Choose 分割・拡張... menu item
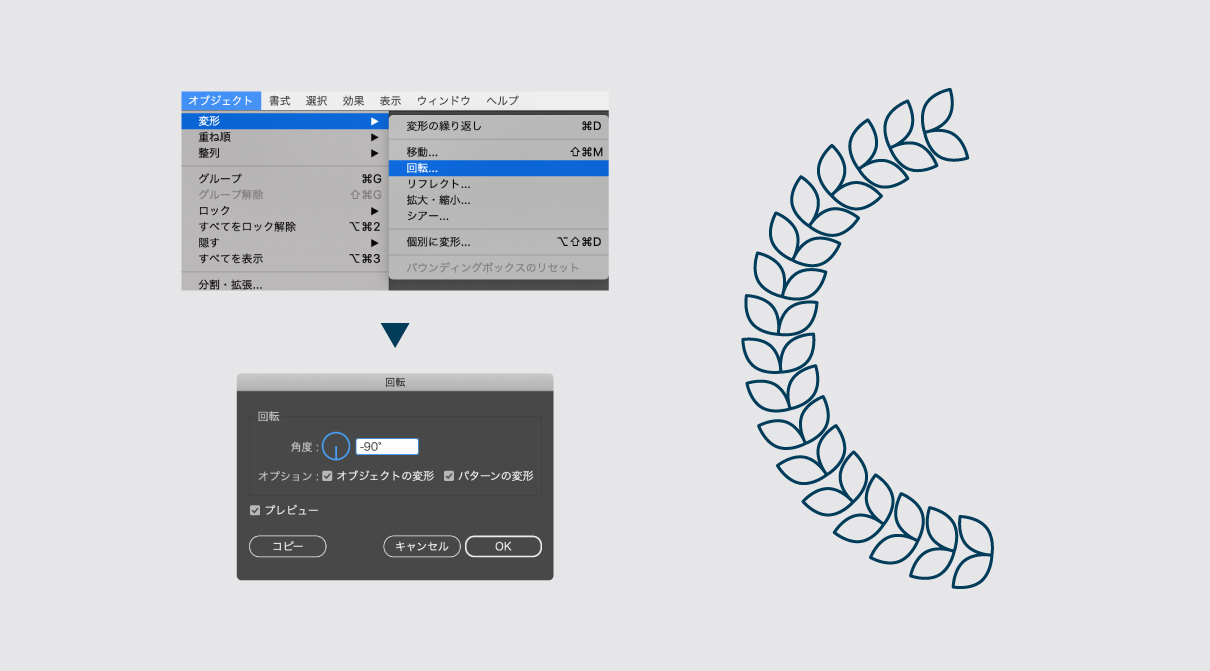Viewport: 1210px width, 671px height. [x=285, y=285]
